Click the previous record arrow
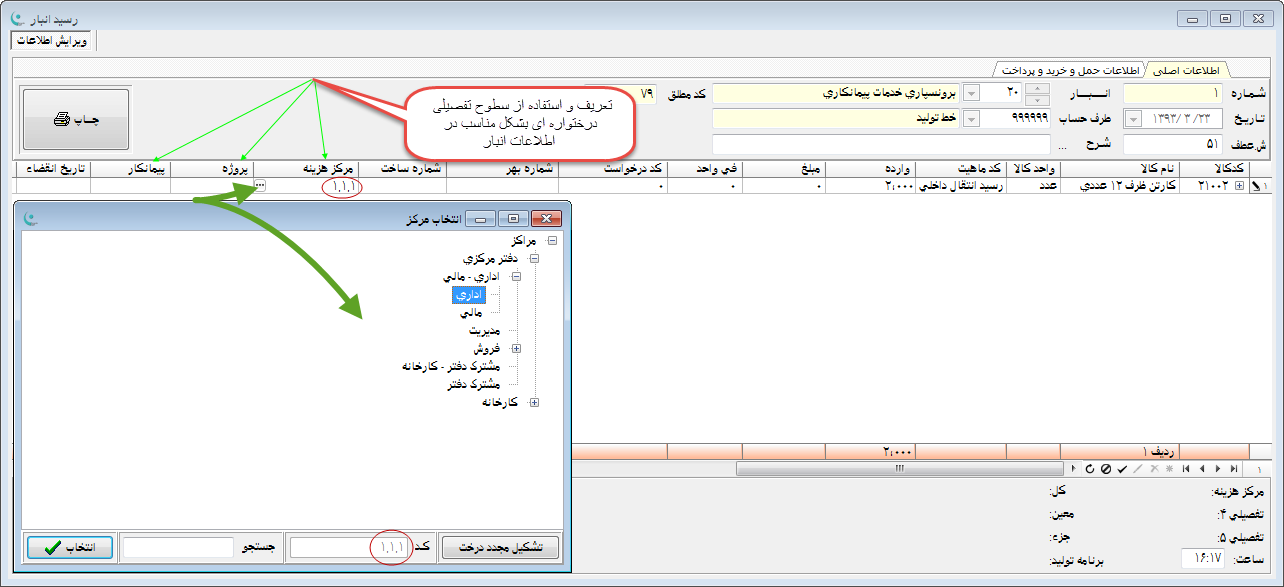This screenshot has height=587, width=1284. [x=1202, y=468]
